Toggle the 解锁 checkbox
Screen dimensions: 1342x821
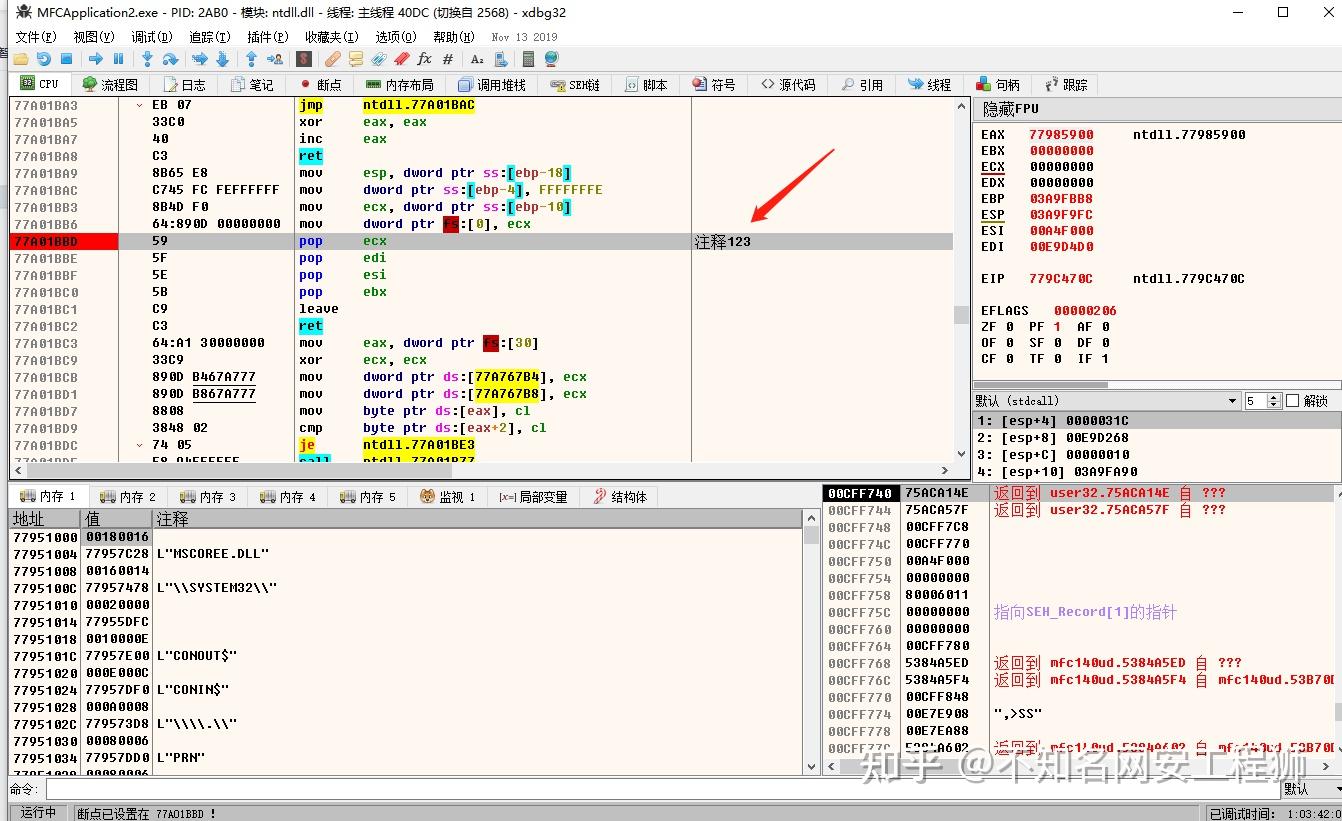(x=1292, y=401)
